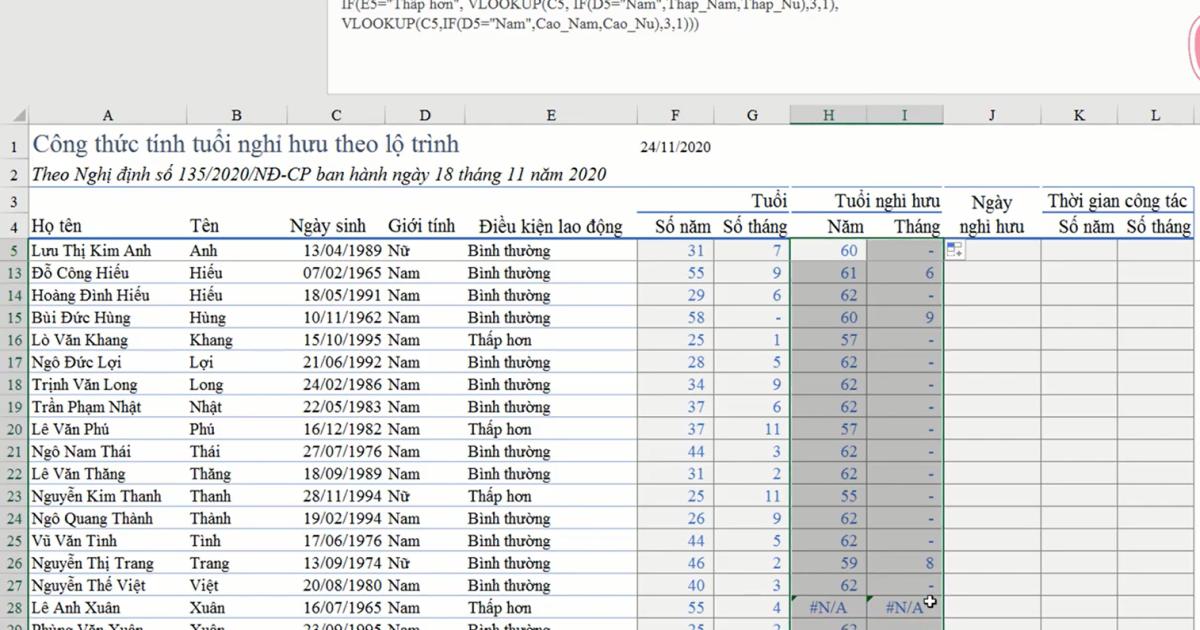
Task: Click the date cell 24/11/2020
Action: pos(675,147)
